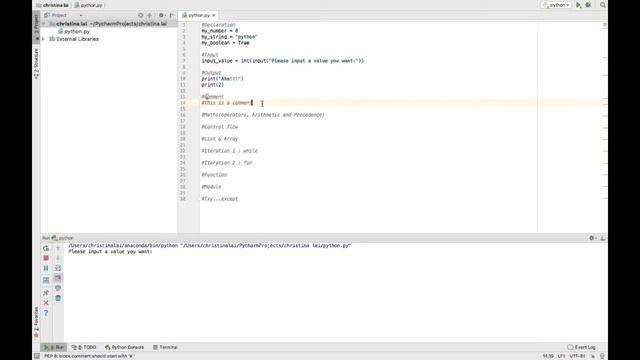The image size is (640, 360).
Task: Run python with green play button
Action: click(578, 5)
